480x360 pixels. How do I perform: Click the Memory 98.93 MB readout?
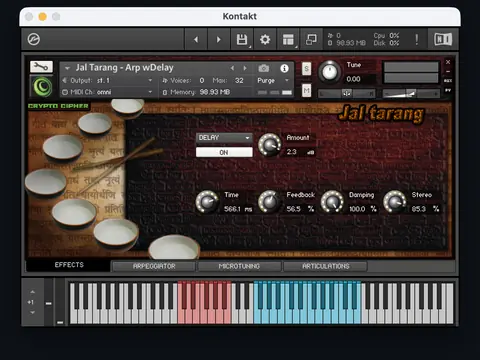pyautogui.click(x=196, y=92)
